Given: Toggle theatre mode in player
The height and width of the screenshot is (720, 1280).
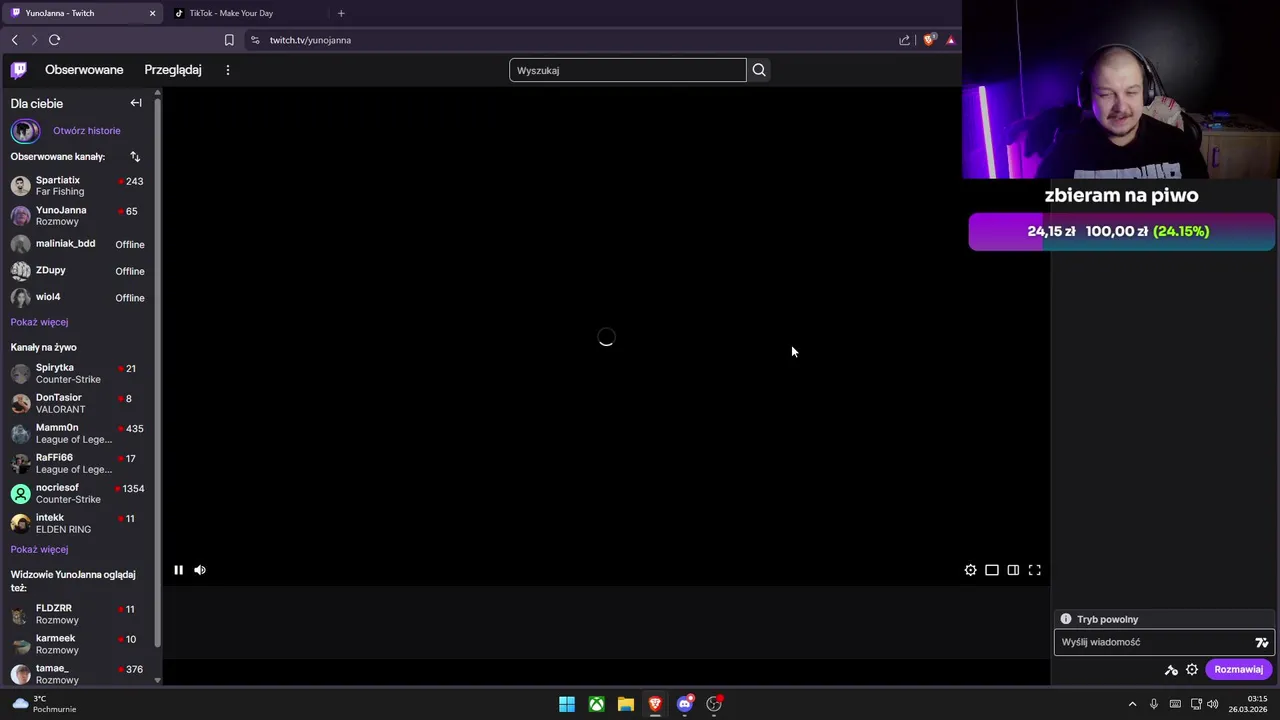Looking at the screenshot, I should 992,570.
